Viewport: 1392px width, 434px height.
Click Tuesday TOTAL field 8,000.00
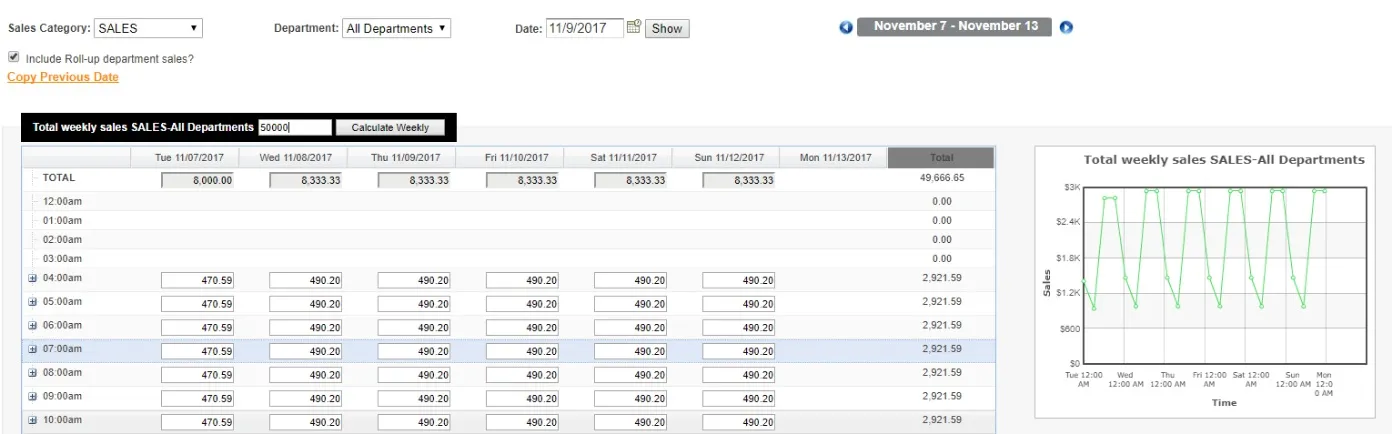(x=197, y=180)
